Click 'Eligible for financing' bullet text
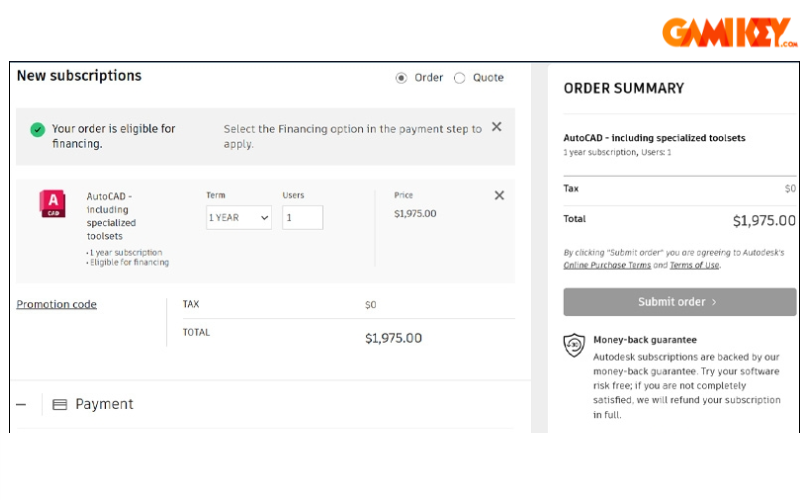800x500 pixels. point(130,262)
